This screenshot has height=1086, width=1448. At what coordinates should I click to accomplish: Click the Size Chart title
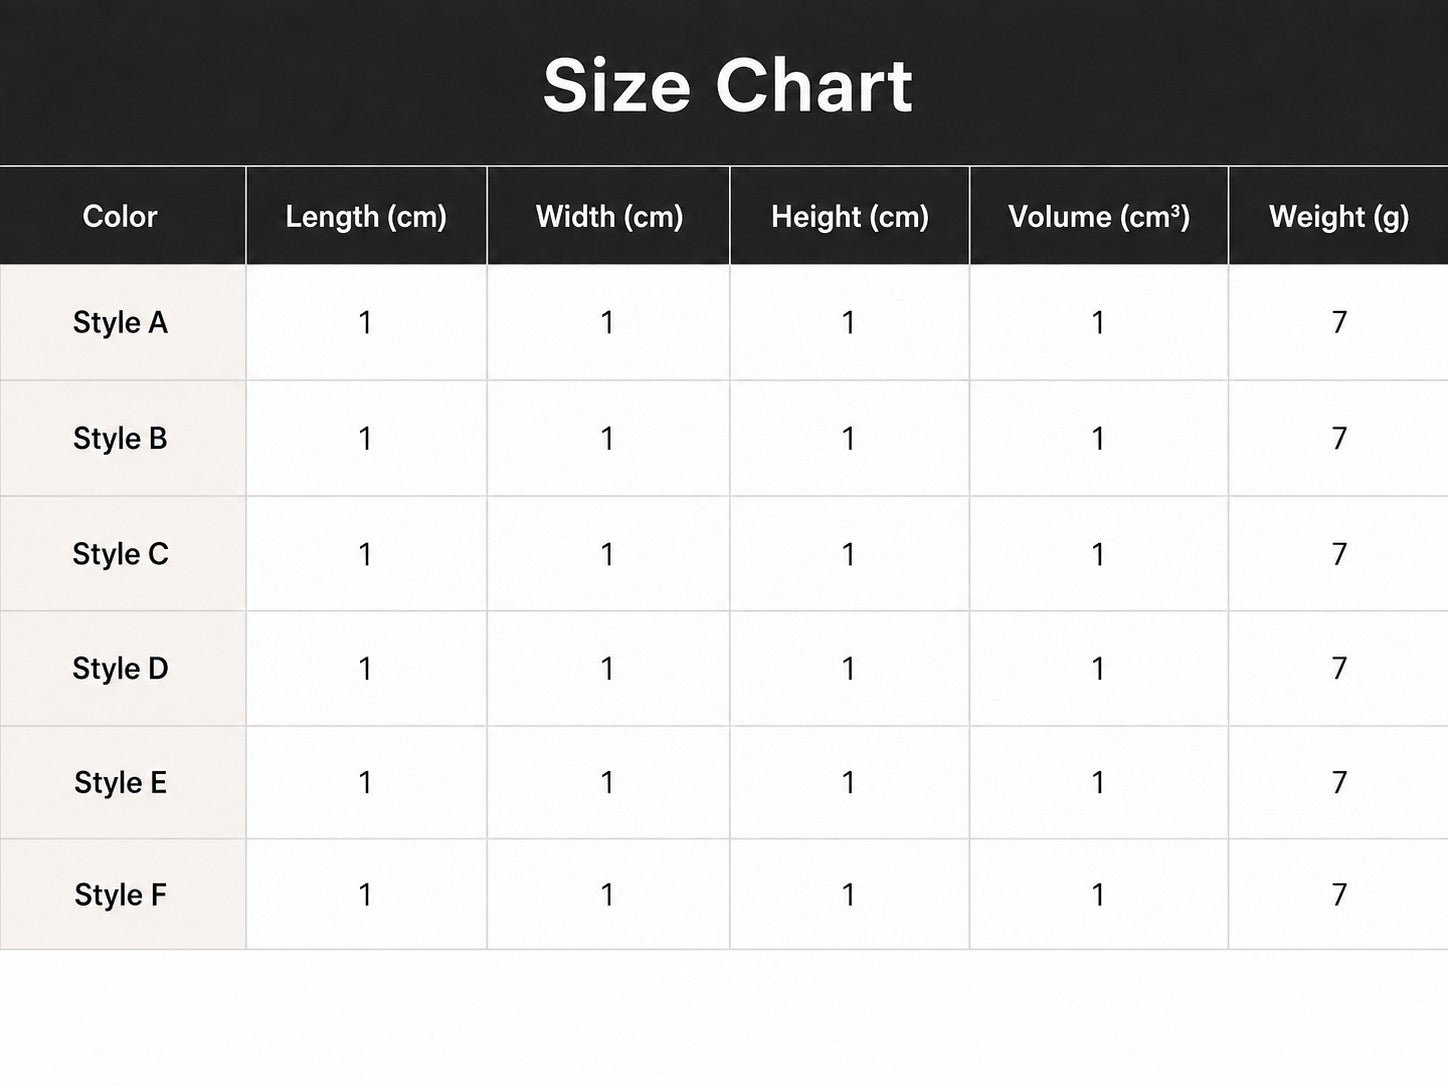tap(727, 86)
